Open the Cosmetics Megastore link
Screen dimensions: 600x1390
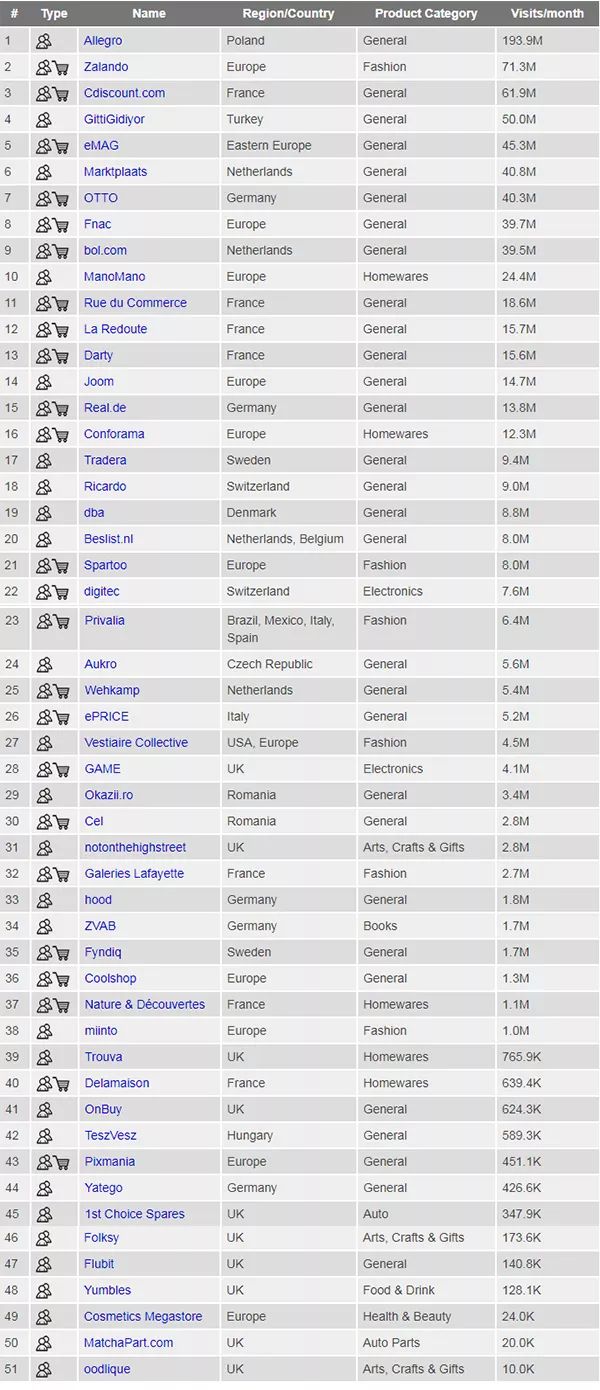pyautogui.click(x=143, y=1317)
